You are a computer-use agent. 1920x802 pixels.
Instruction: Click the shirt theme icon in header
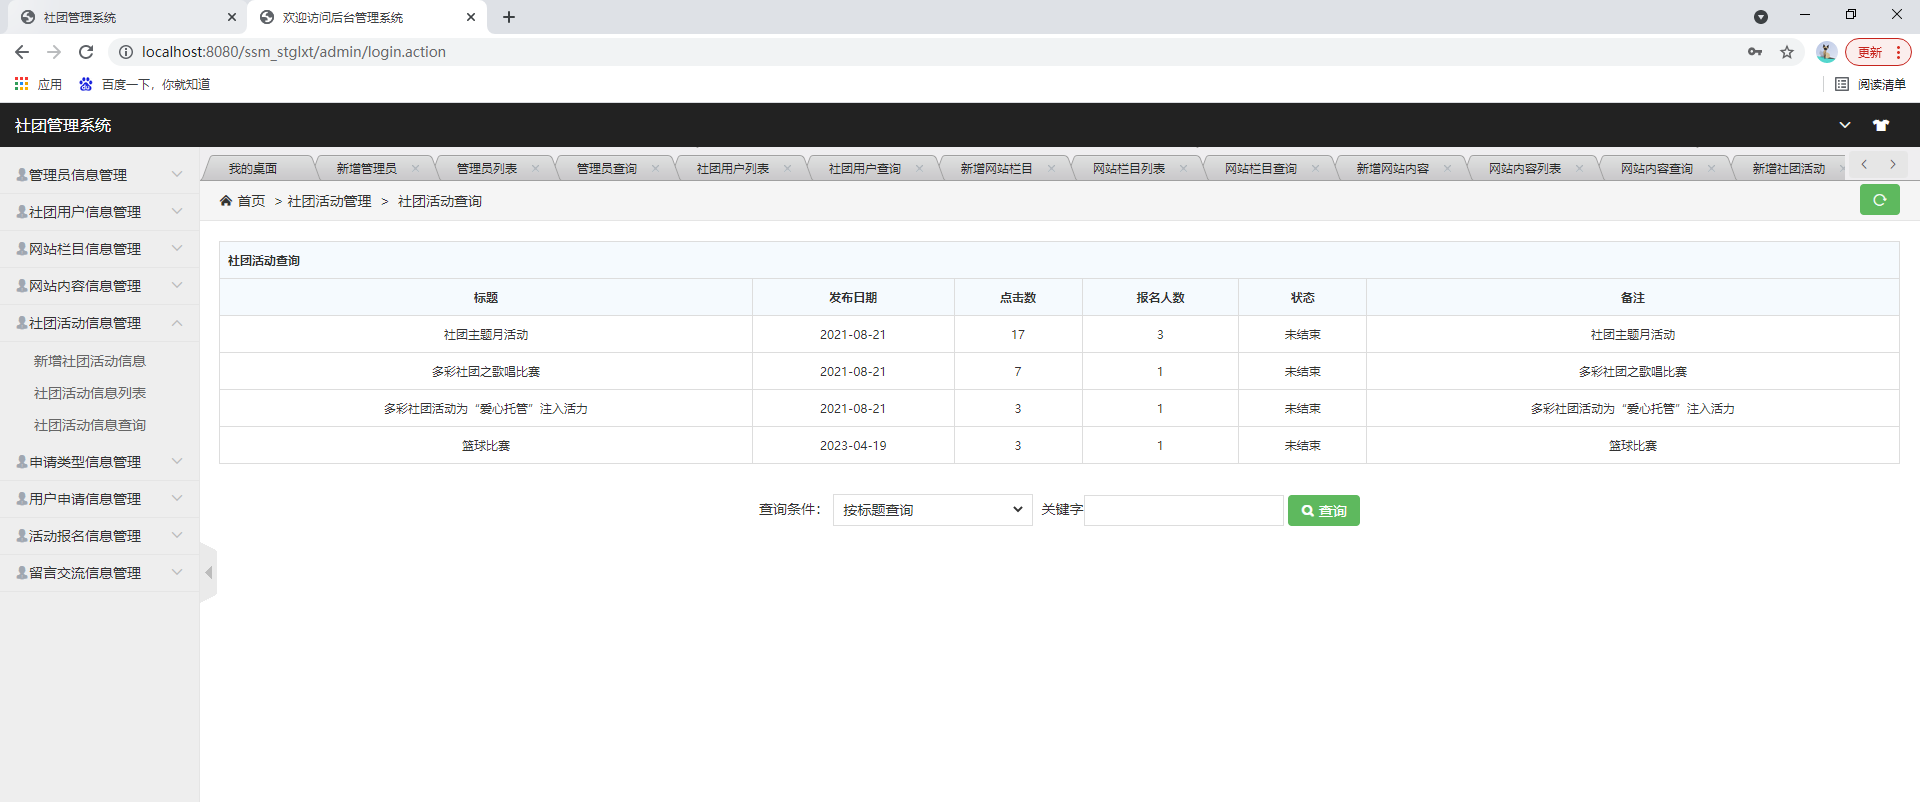(x=1881, y=125)
